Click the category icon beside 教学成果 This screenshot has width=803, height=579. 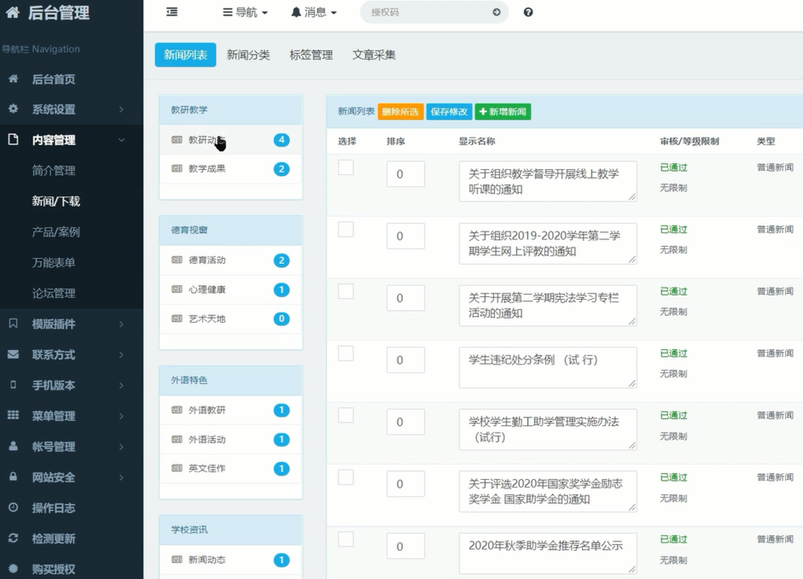177,168
